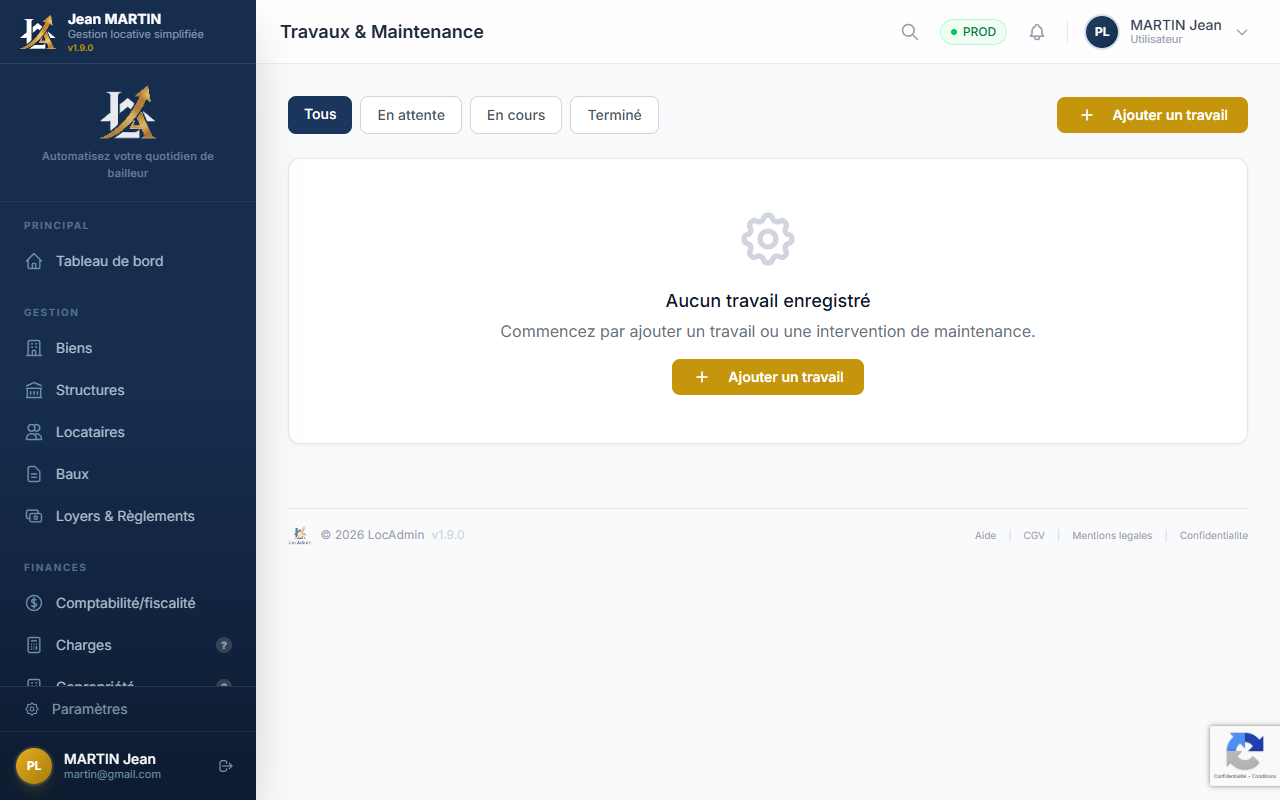Open the Paramètres settings gear
The height and width of the screenshot is (800, 1280).
34,709
